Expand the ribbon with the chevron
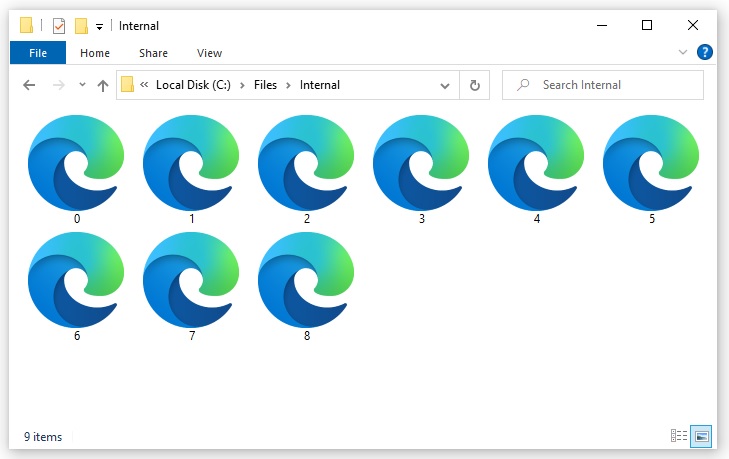The image size is (729, 459). click(x=684, y=52)
